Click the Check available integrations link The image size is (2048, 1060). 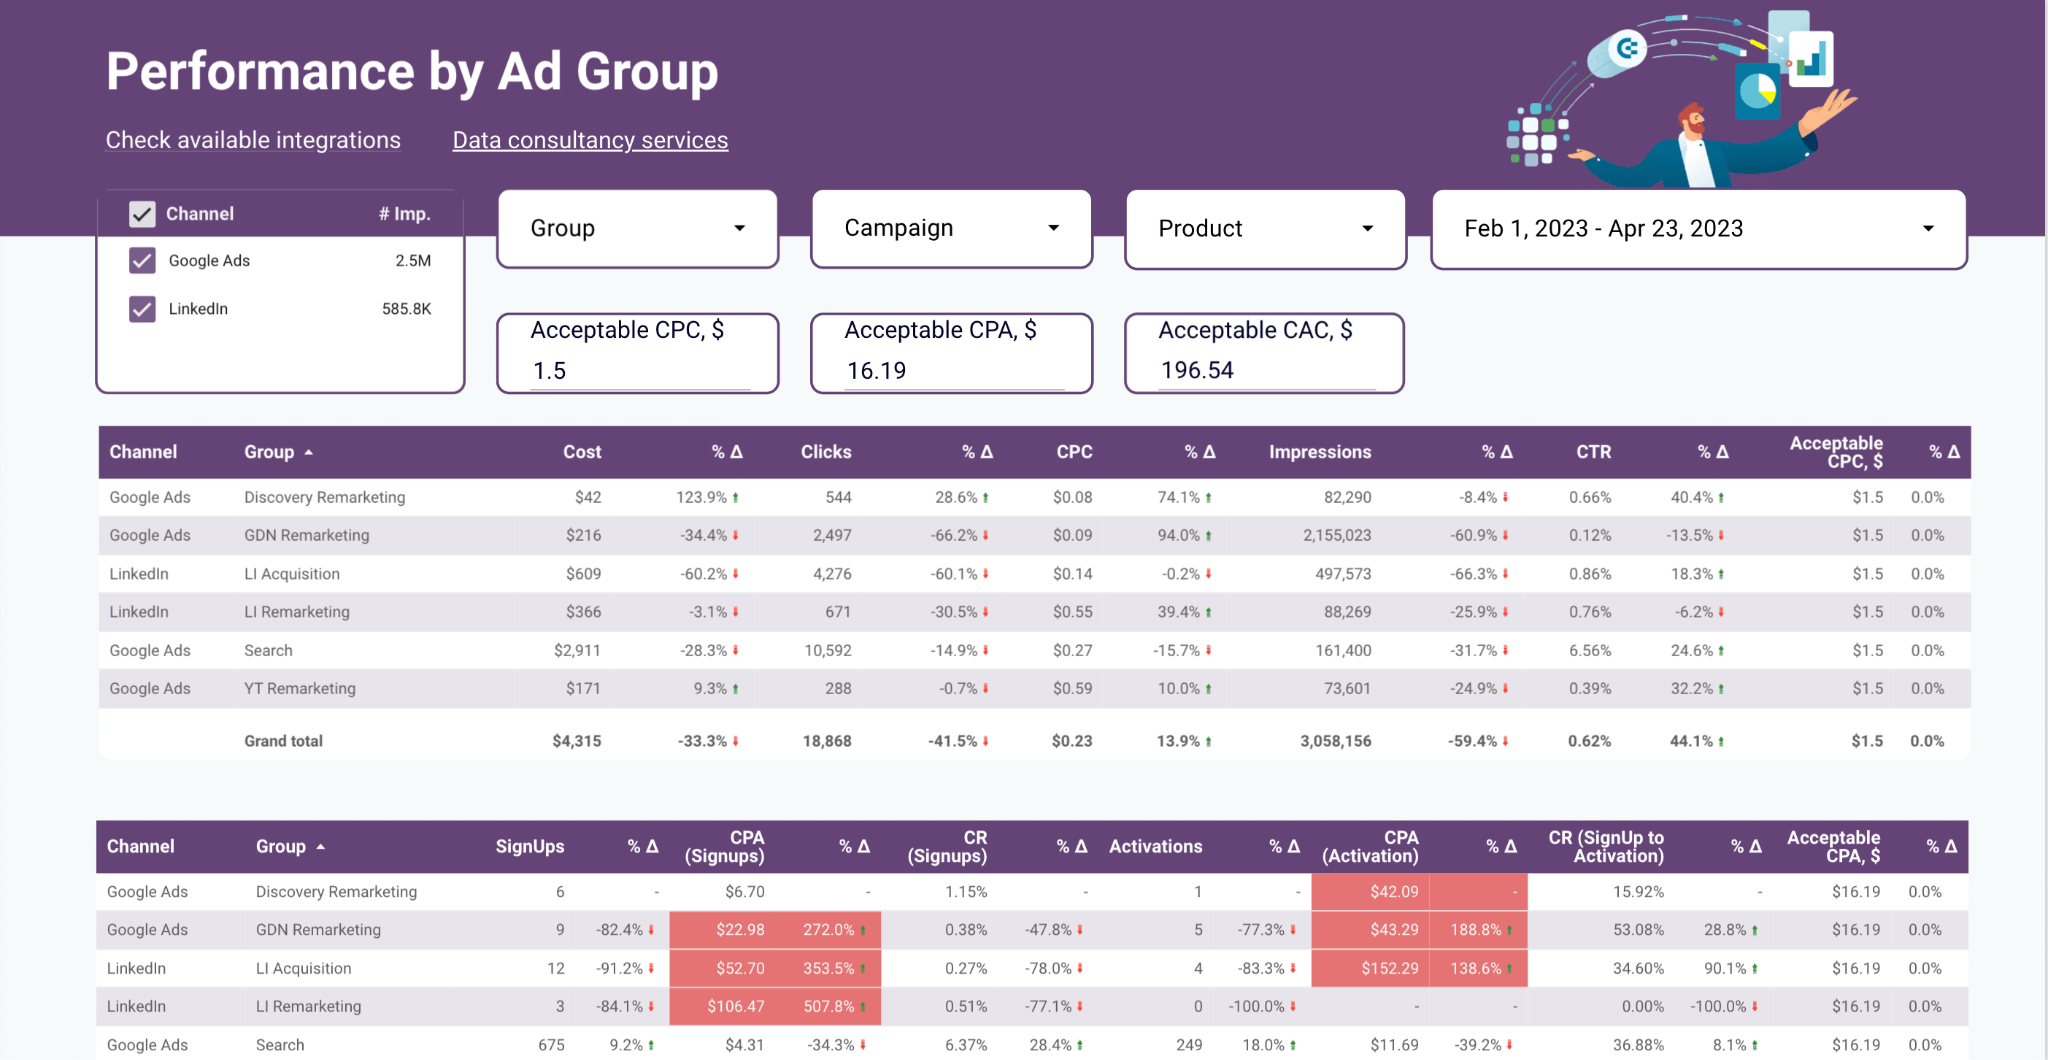point(253,140)
